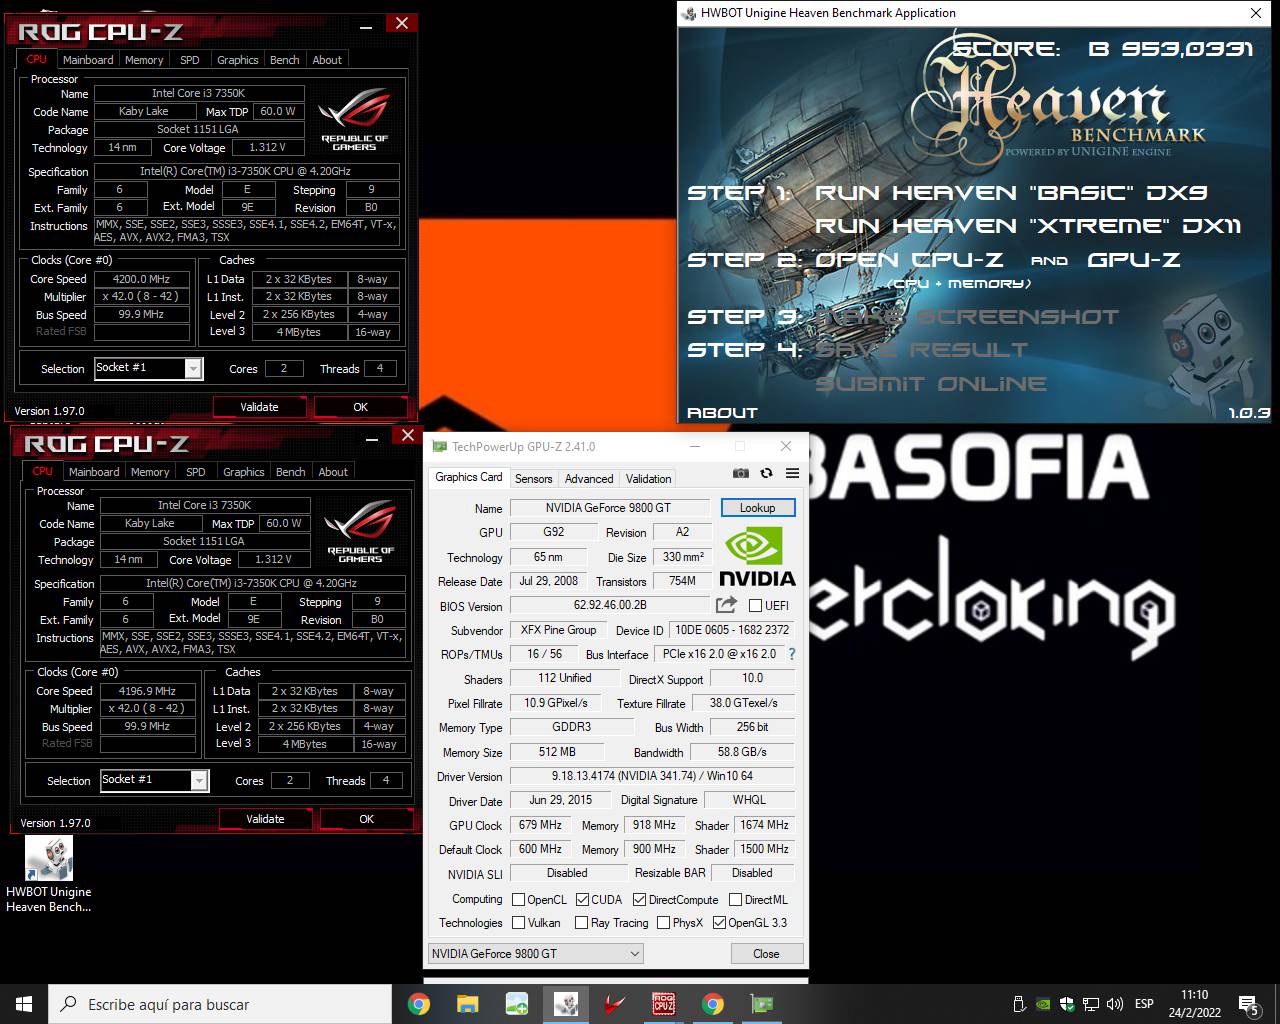
Task: Open the network tray icon
Action: pos(1091,1003)
